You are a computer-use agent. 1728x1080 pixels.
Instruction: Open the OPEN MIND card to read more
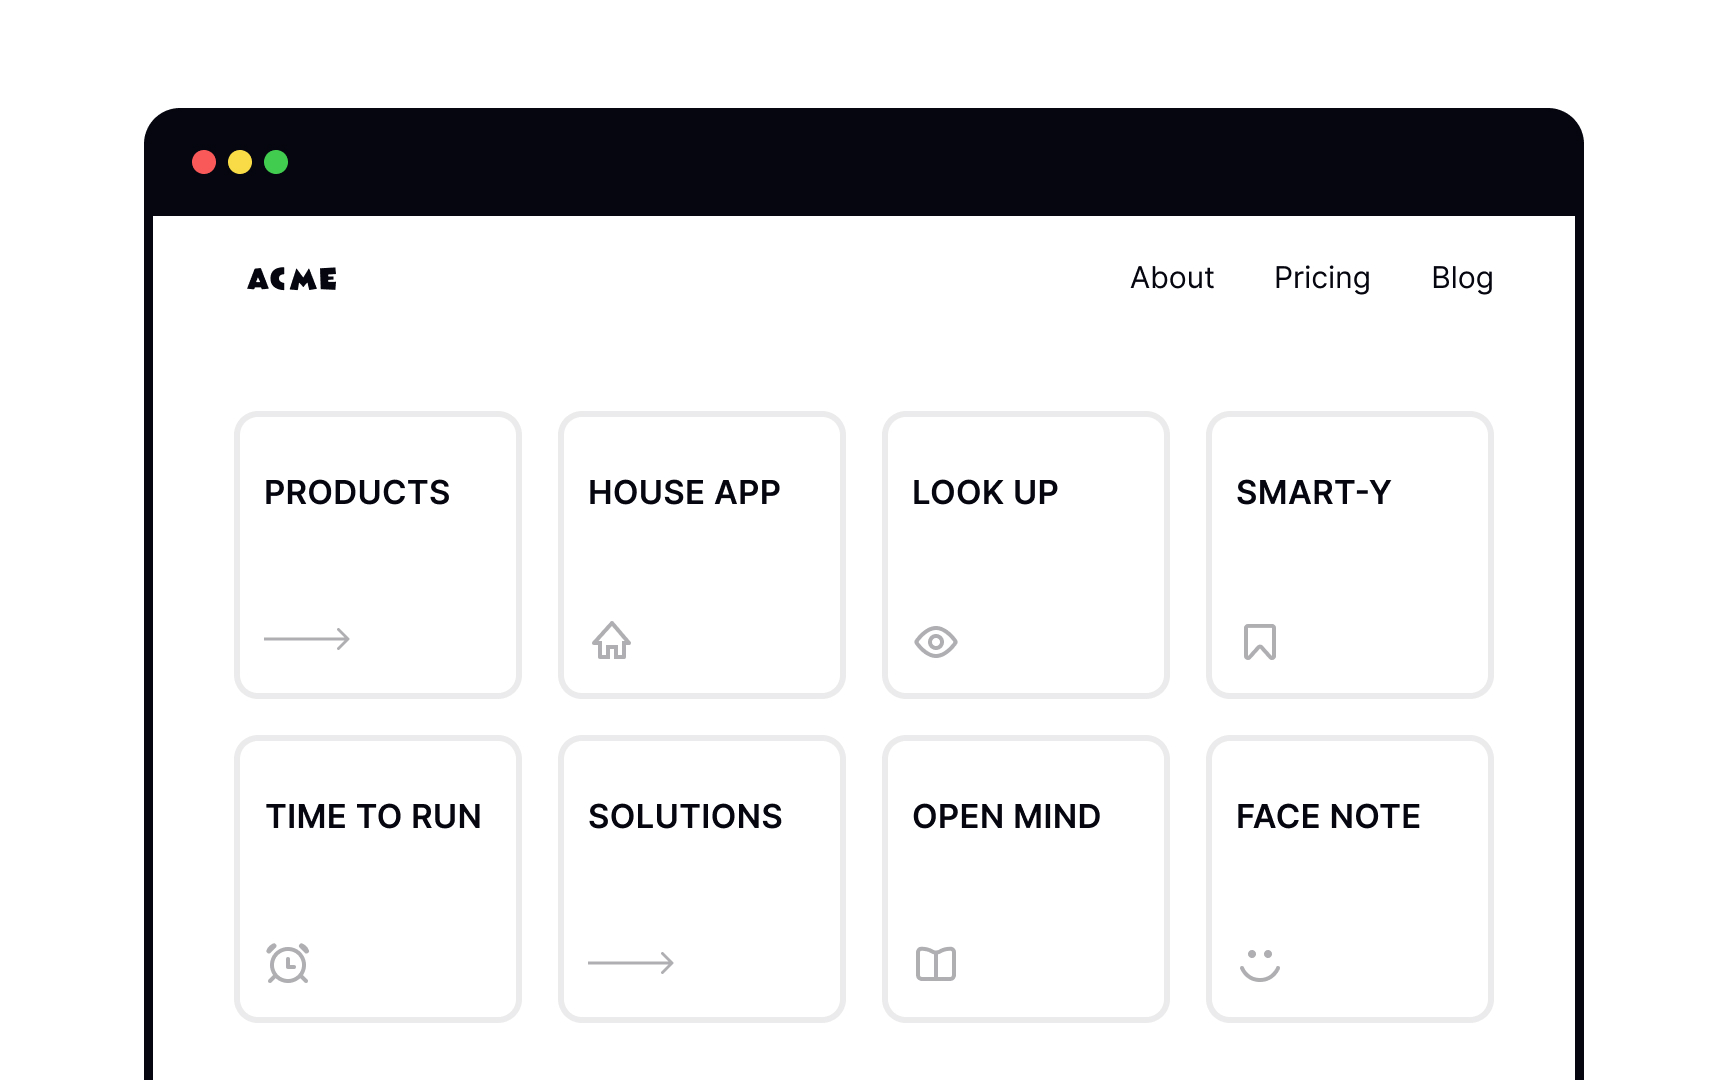[1025, 878]
